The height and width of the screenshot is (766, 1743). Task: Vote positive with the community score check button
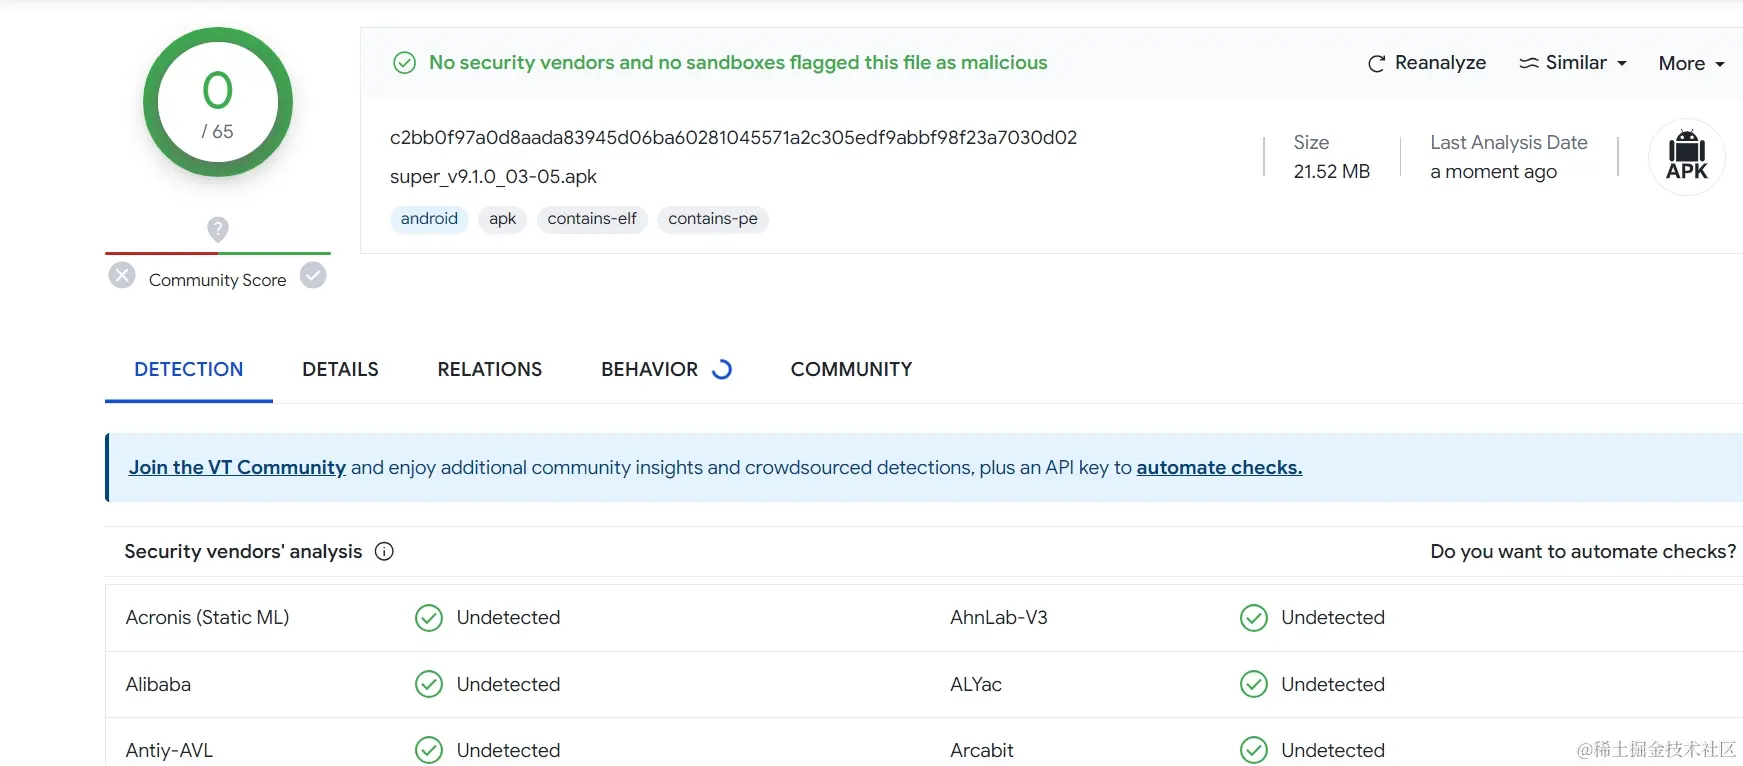click(x=313, y=276)
